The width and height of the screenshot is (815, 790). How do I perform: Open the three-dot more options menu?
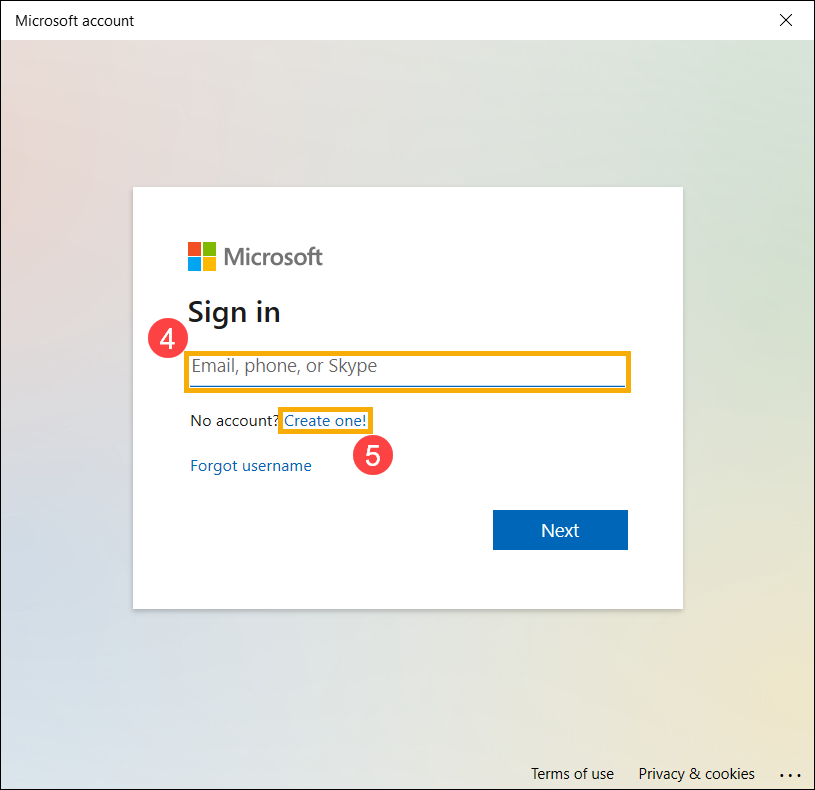click(x=790, y=775)
